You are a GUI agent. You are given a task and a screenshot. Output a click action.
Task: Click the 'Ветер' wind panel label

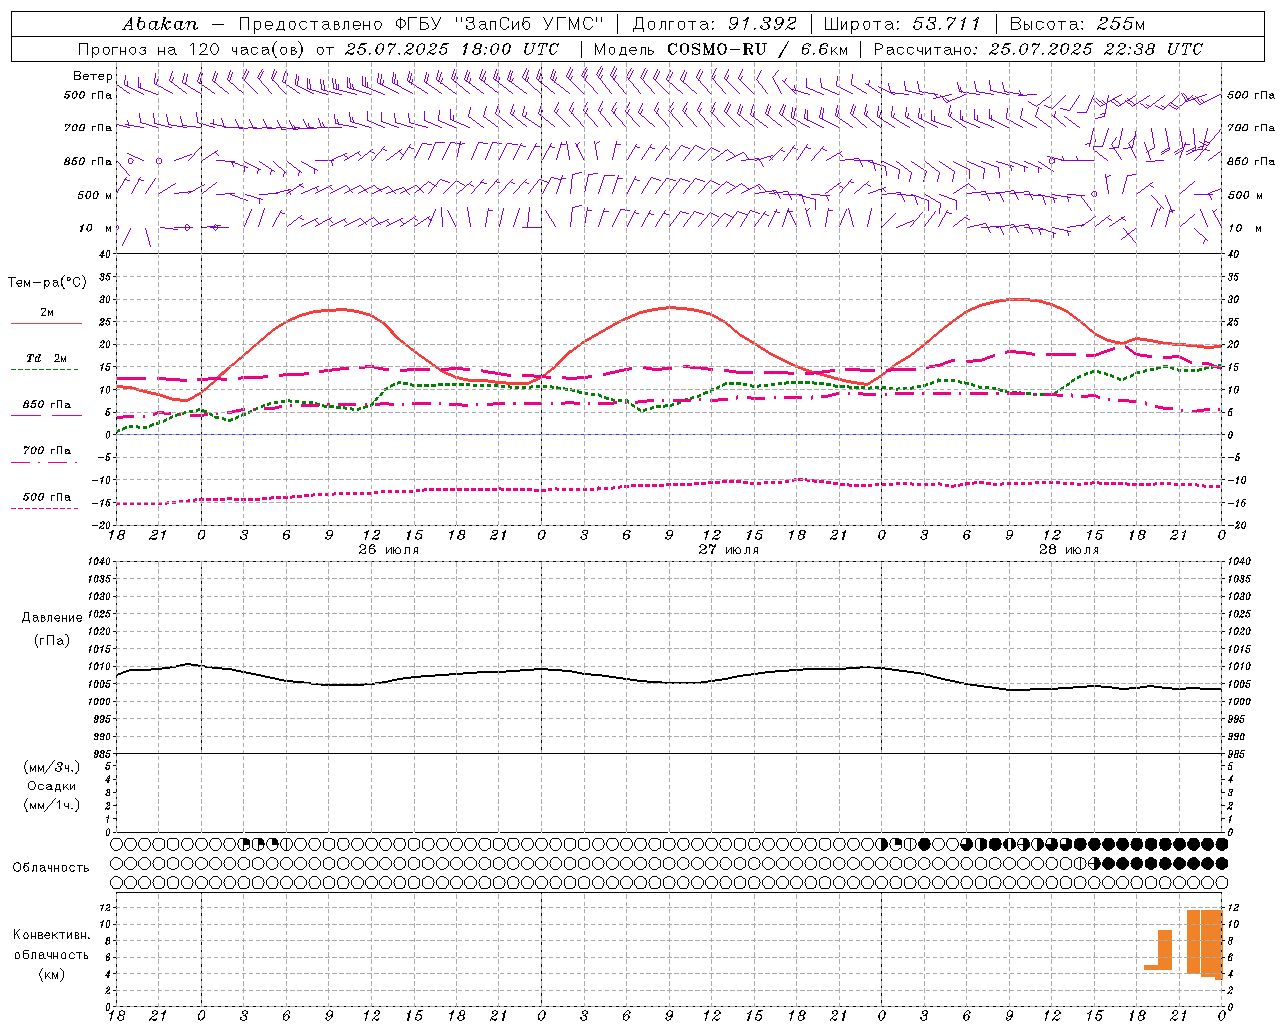tap(92, 76)
